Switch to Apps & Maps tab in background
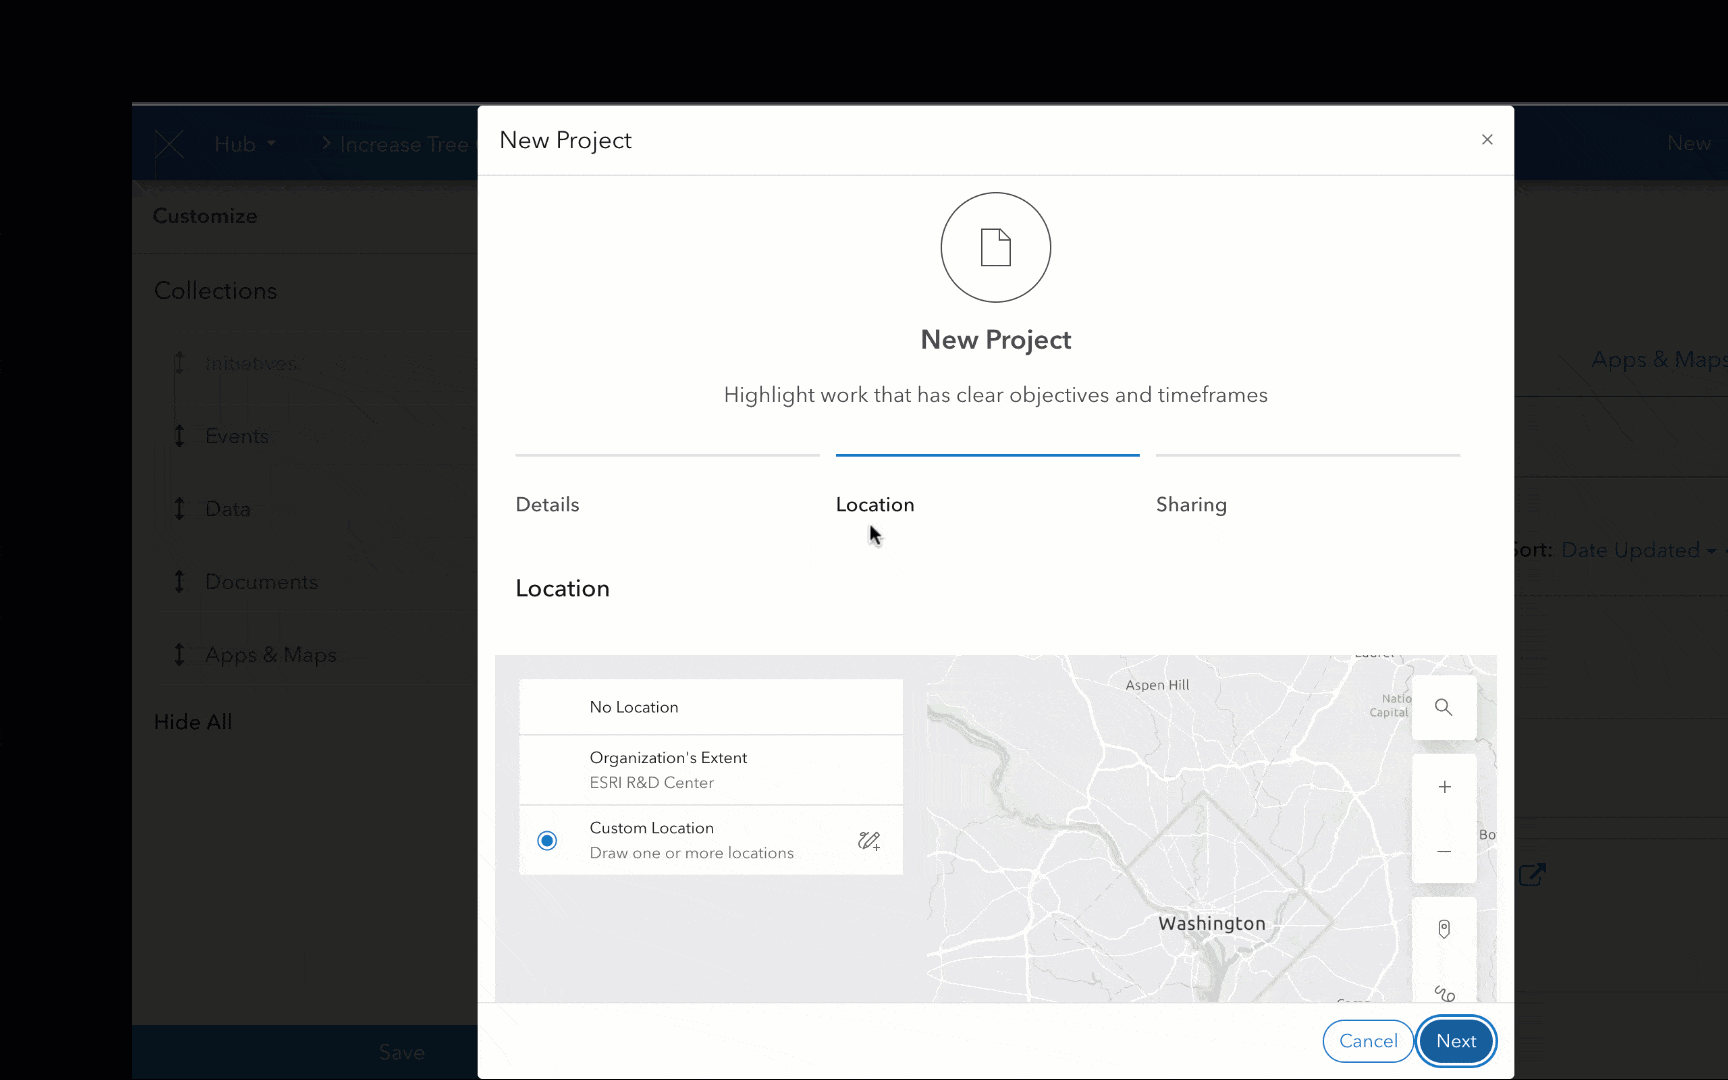The image size is (1728, 1080). (1659, 359)
